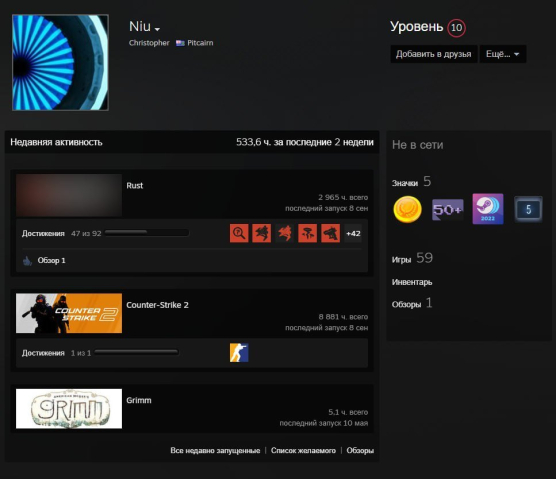Click the Counter-Strike 2 achievements progress bar
Viewport: 556px width, 479px height.
point(137,352)
